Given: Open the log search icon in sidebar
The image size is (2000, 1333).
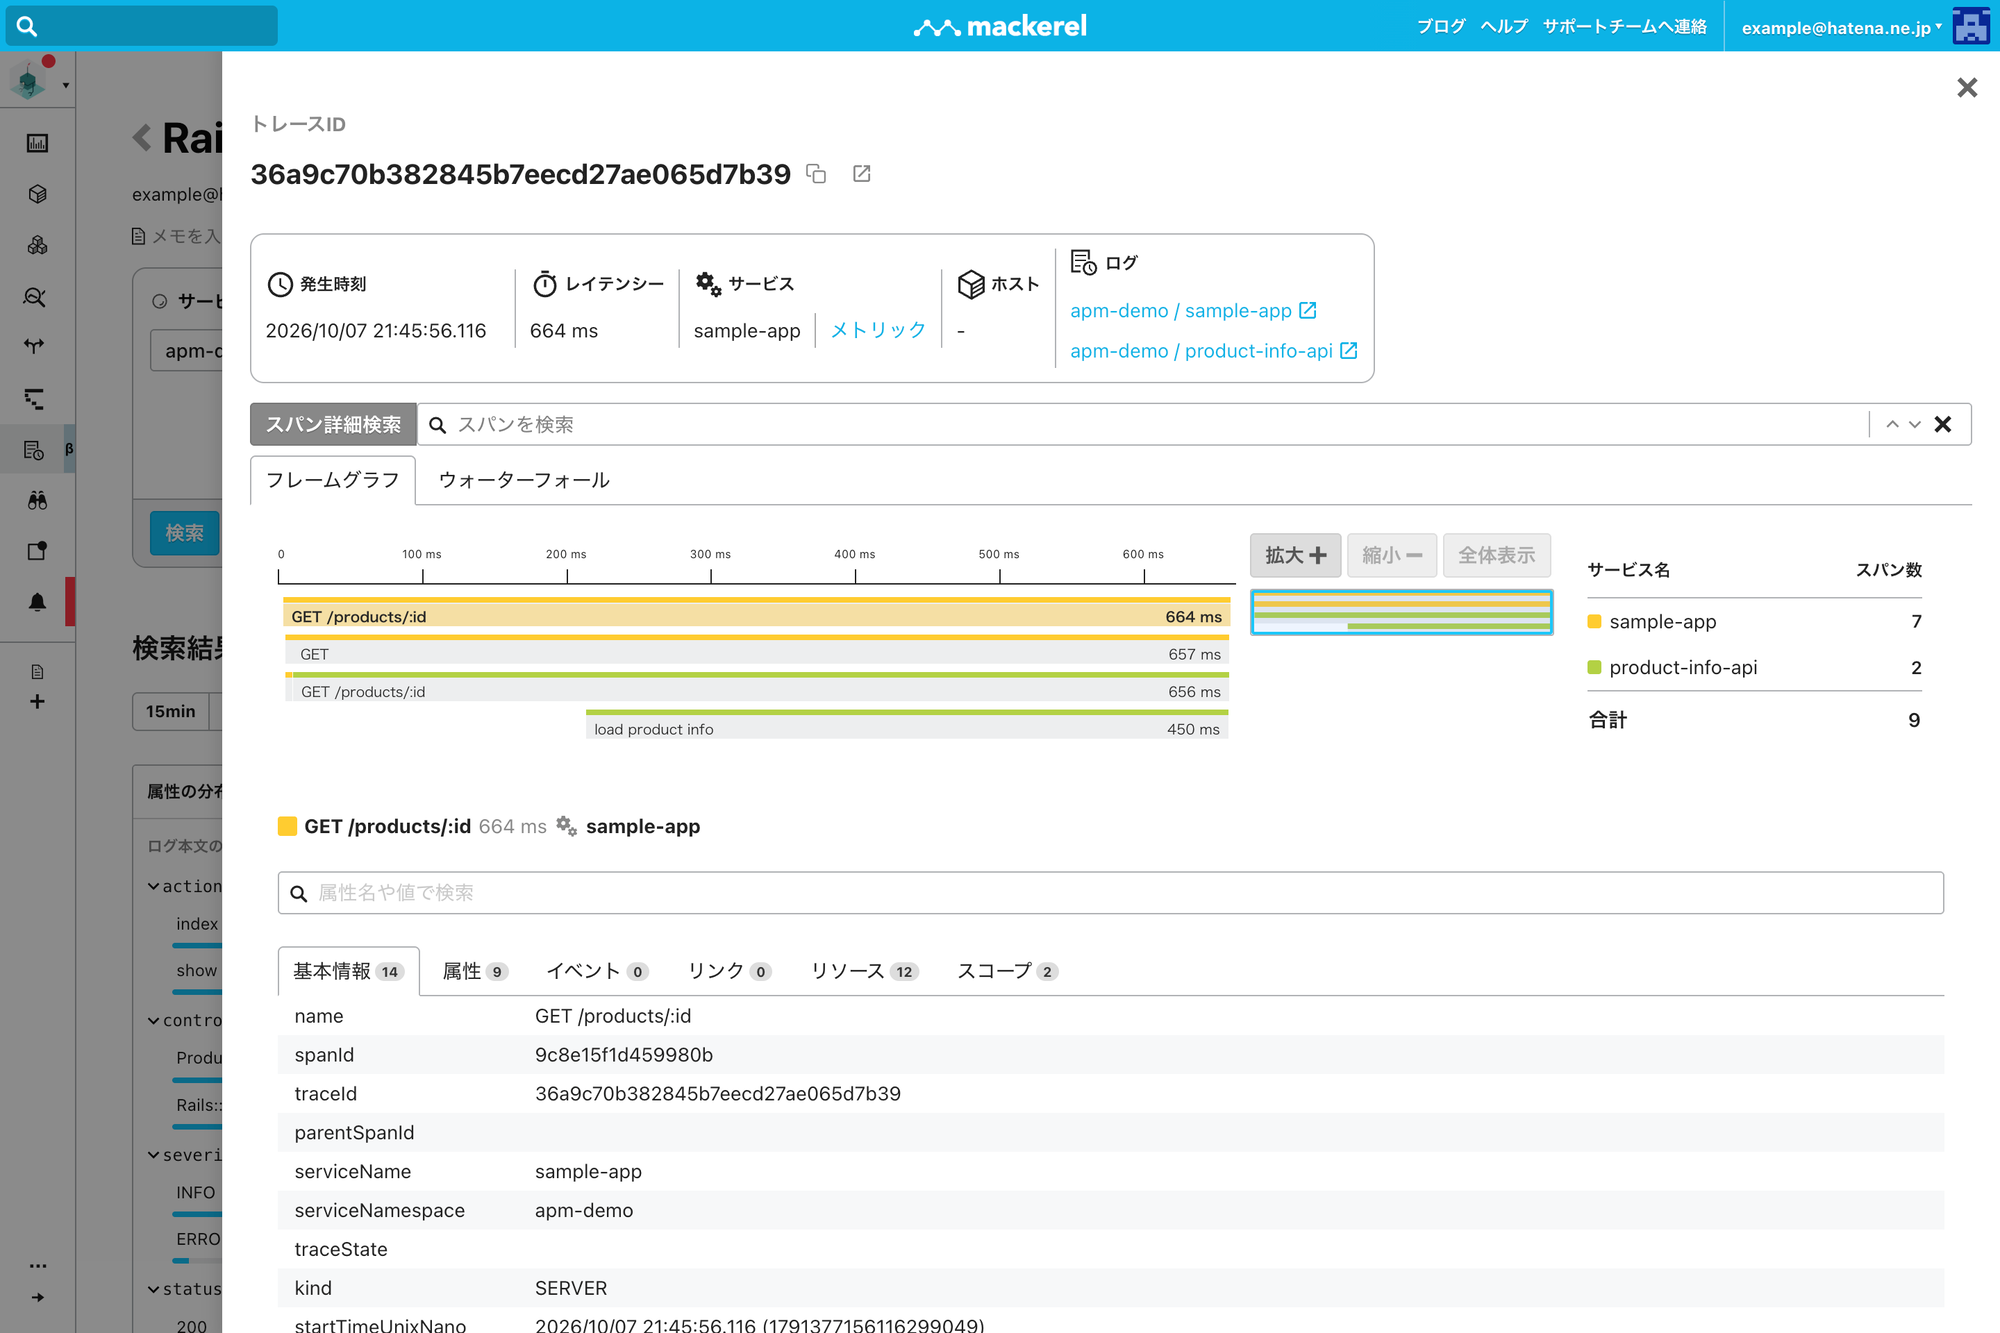Looking at the screenshot, I should [34, 450].
